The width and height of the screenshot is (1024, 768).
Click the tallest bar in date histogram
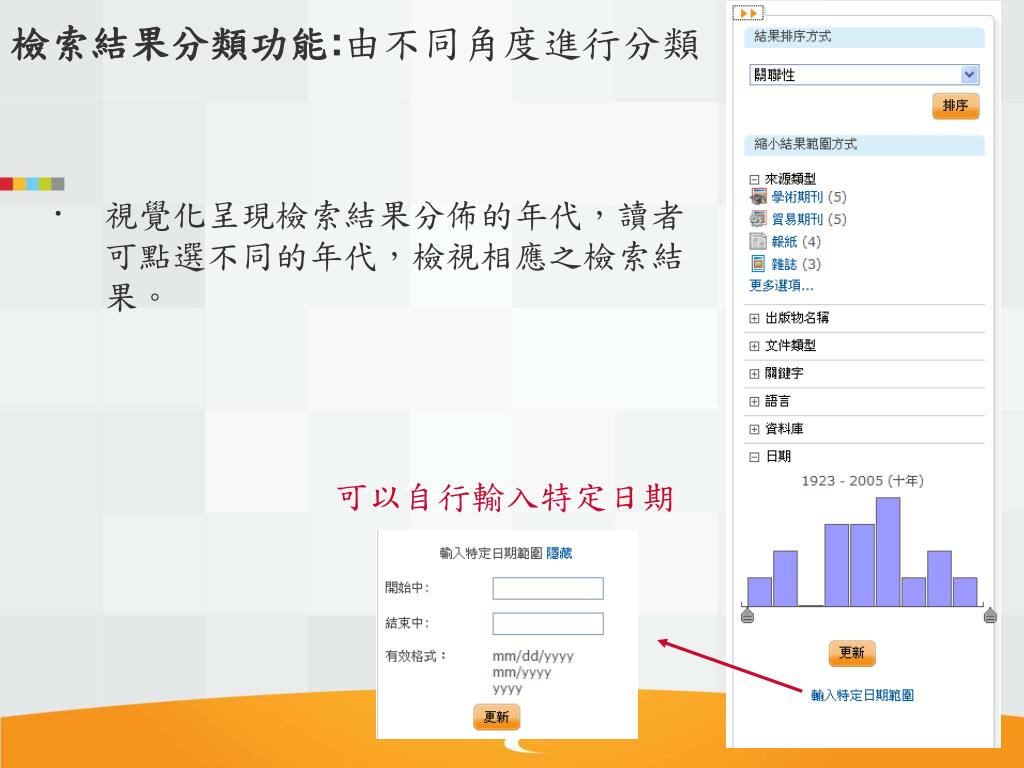coord(888,552)
